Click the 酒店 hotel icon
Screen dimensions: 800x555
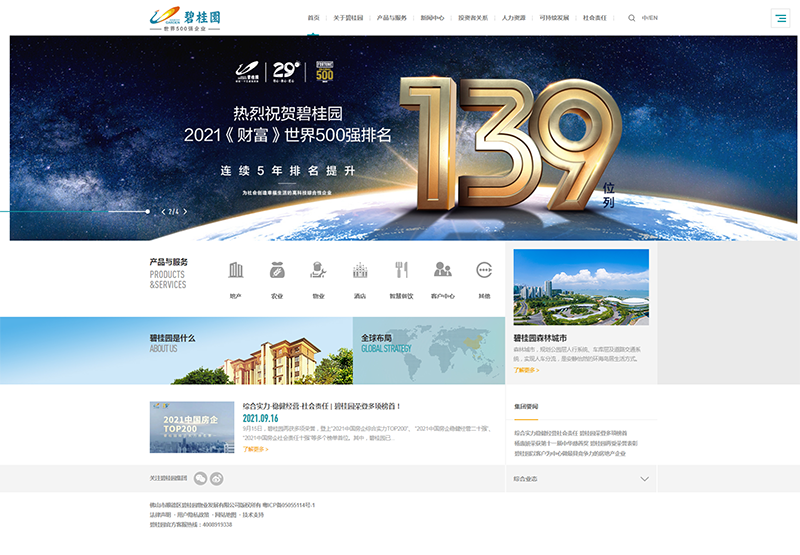tap(360, 270)
